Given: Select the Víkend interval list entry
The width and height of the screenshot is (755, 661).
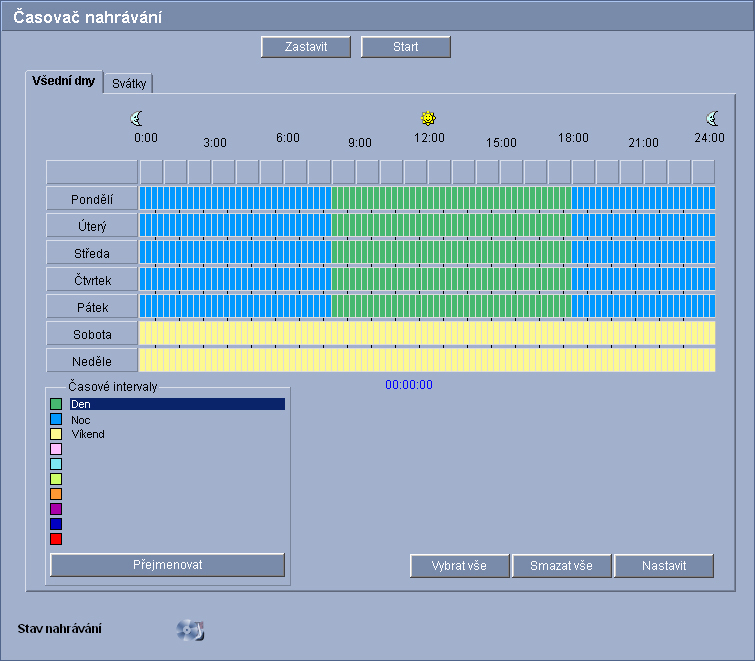Looking at the screenshot, I should [x=88, y=434].
